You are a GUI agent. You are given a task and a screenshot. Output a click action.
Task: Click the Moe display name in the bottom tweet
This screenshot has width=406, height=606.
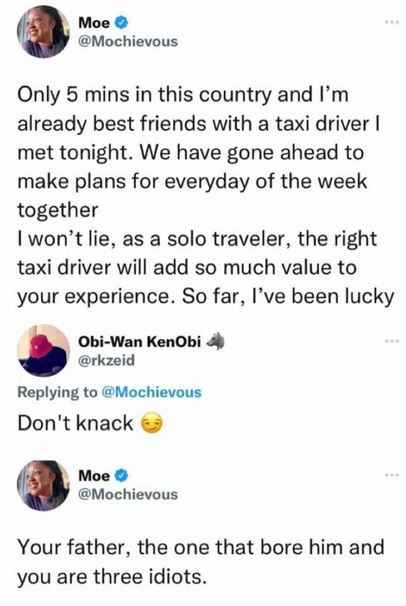(x=94, y=476)
